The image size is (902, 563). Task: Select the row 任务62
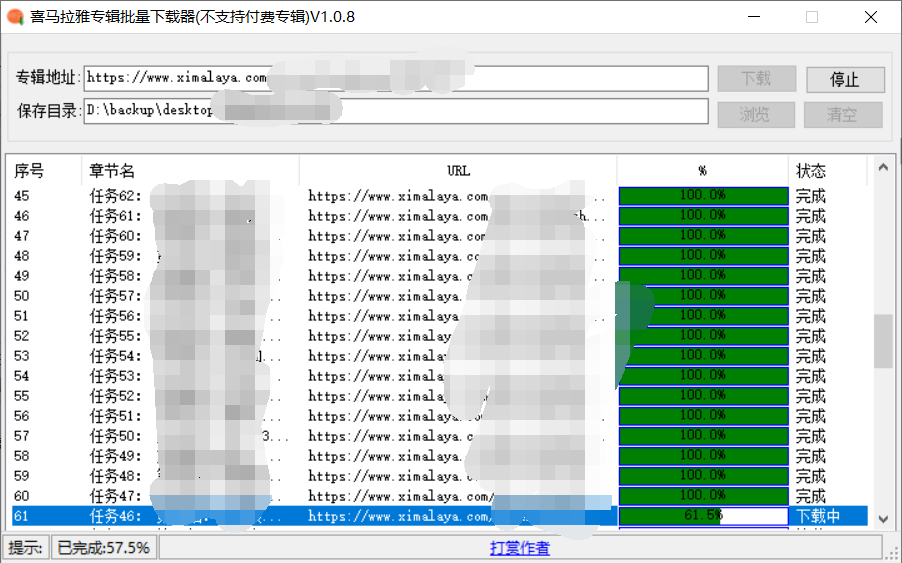(439, 196)
